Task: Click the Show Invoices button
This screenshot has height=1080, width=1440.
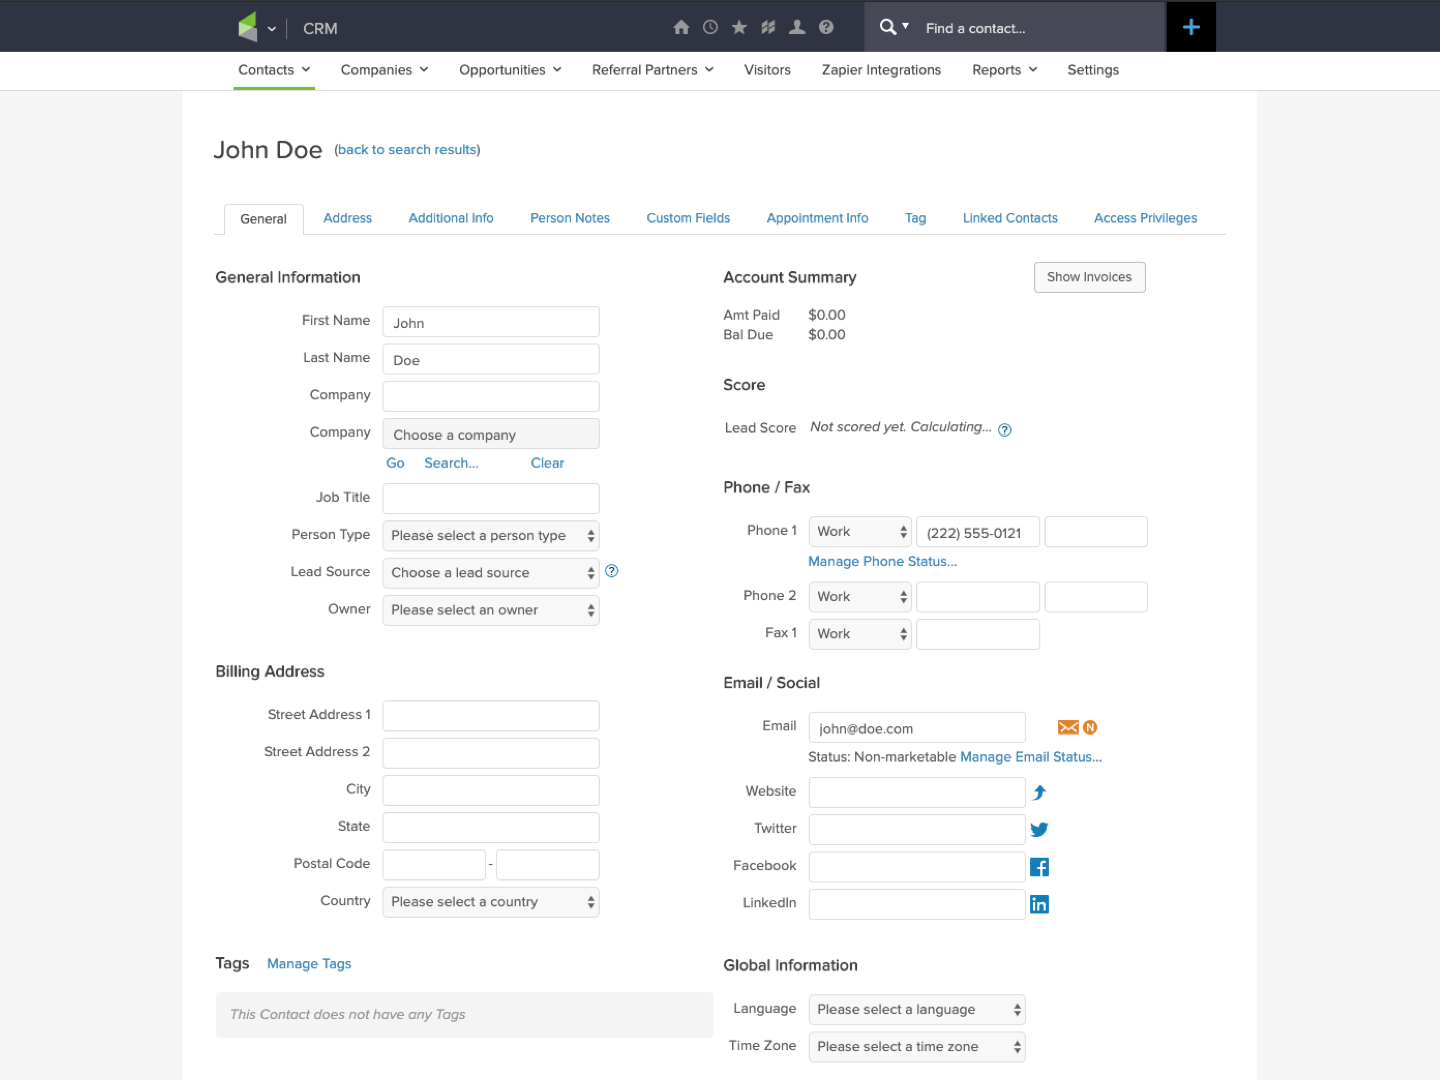Action: (x=1089, y=277)
